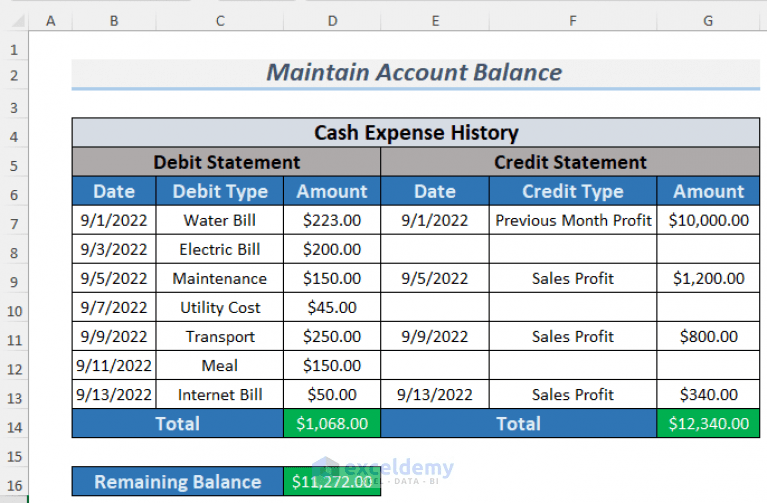Select the 'Credit Statement' header cell
The width and height of the screenshot is (767, 503).
(x=570, y=162)
